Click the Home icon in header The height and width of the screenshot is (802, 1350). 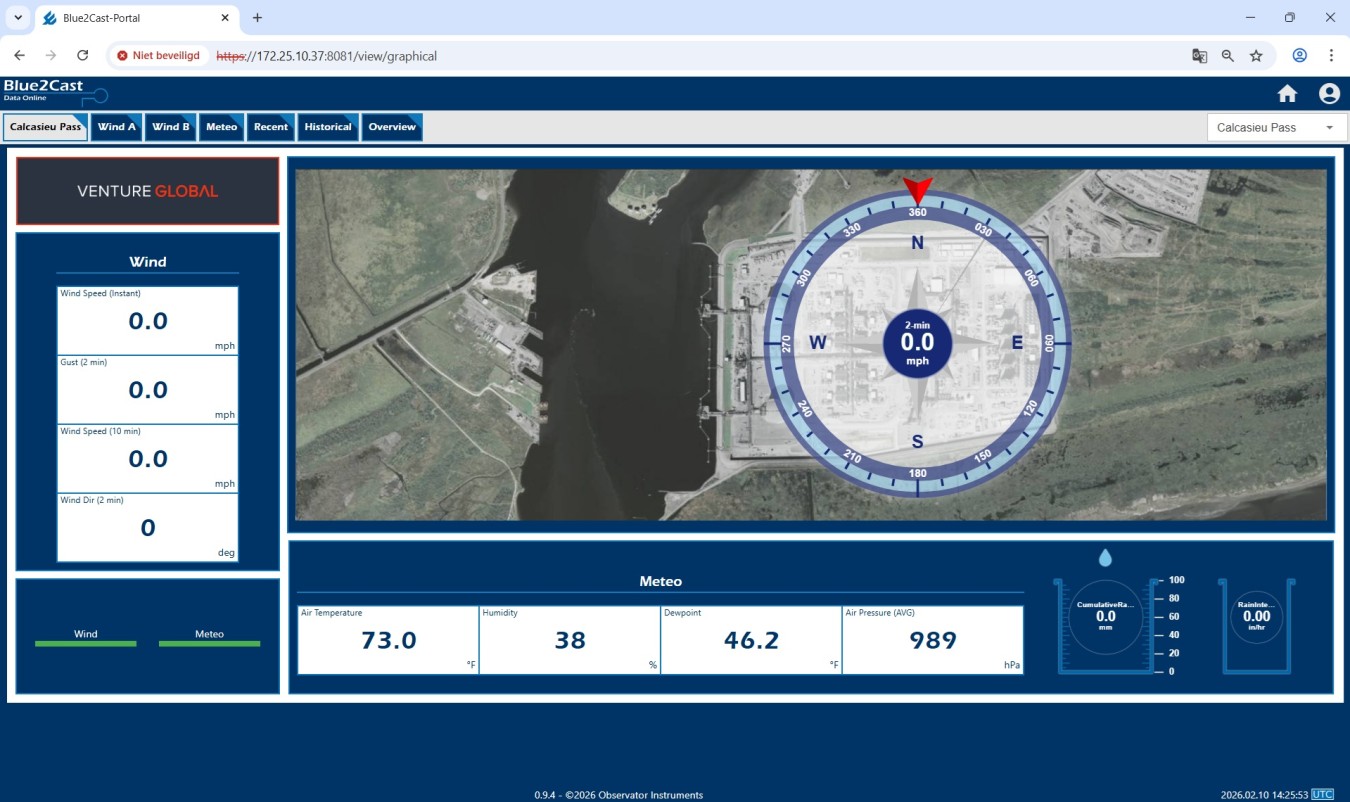pos(1287,94)
